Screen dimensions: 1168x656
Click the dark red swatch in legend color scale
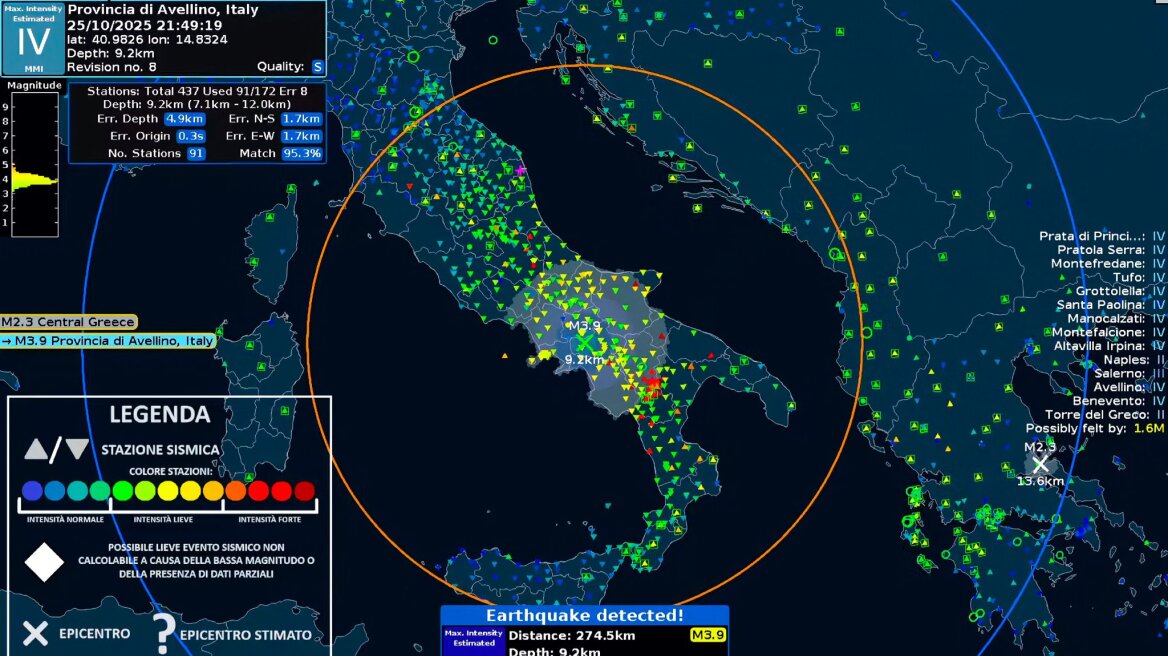click(x=304, y=491)
